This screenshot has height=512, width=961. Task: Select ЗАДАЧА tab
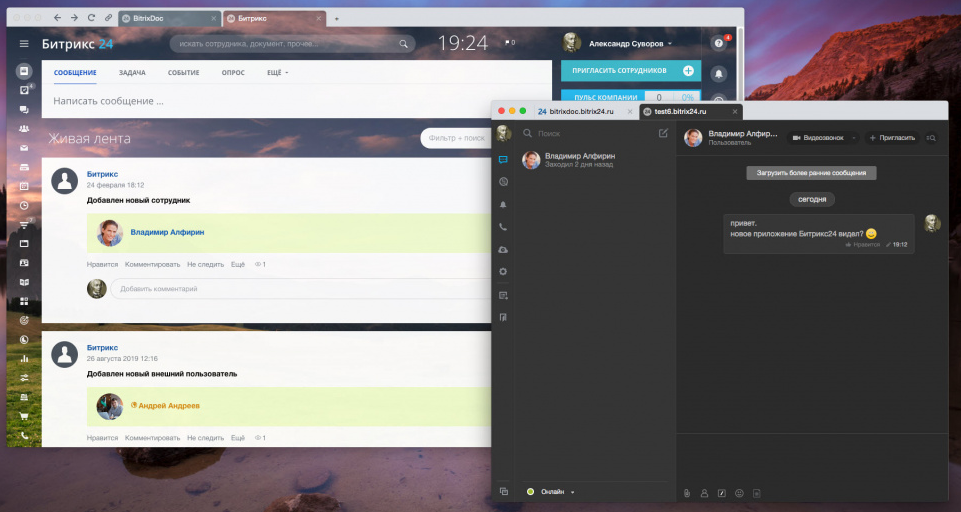point(132,72)
